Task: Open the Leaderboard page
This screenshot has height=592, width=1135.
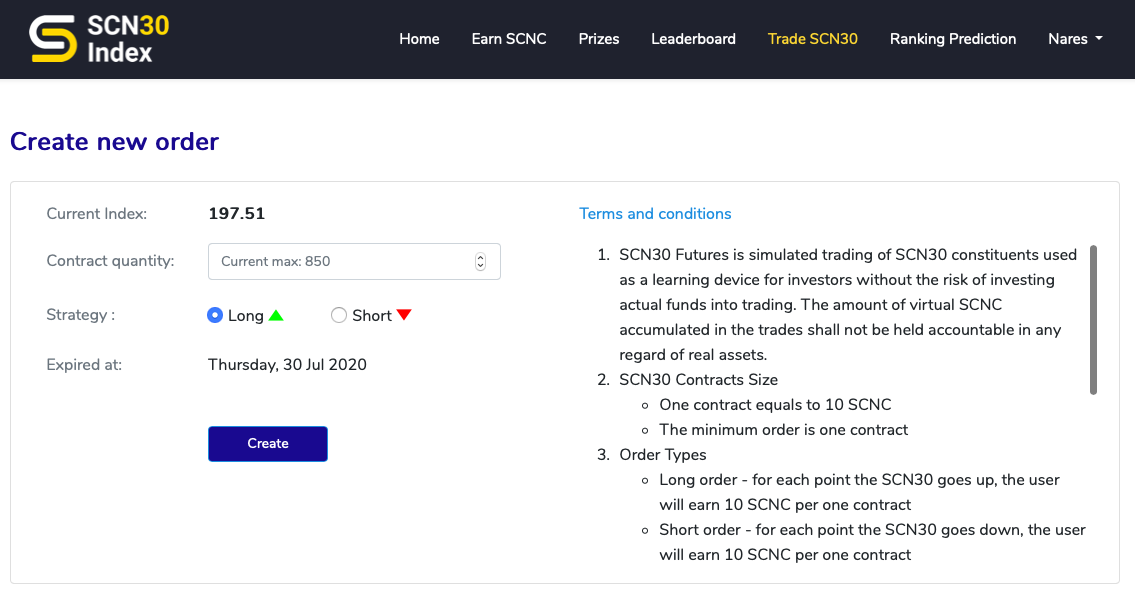Action: coord(693,39)
